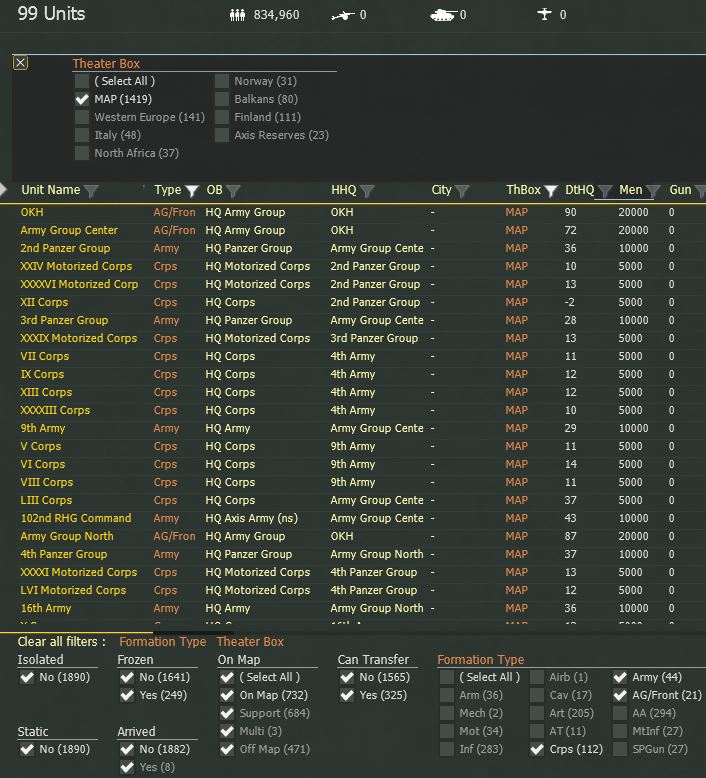Click the guns icon in header
This screenshot has height=778, width=706.
tap(343, 16)
